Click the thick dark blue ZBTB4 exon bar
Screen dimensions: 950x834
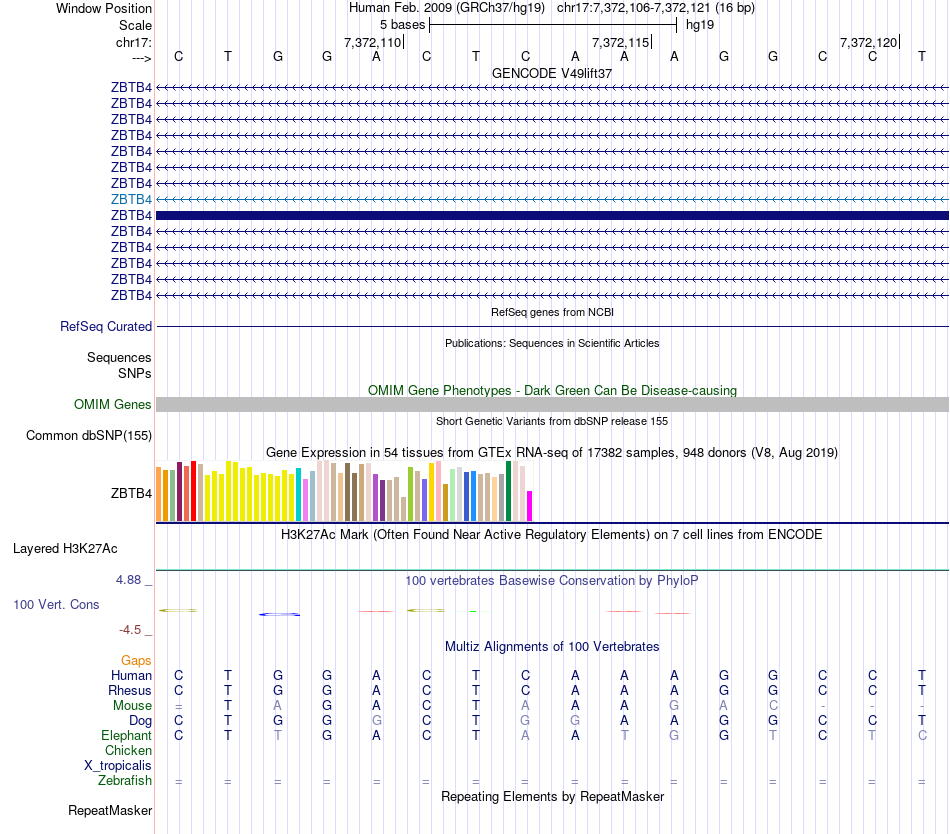pos(552,215)
